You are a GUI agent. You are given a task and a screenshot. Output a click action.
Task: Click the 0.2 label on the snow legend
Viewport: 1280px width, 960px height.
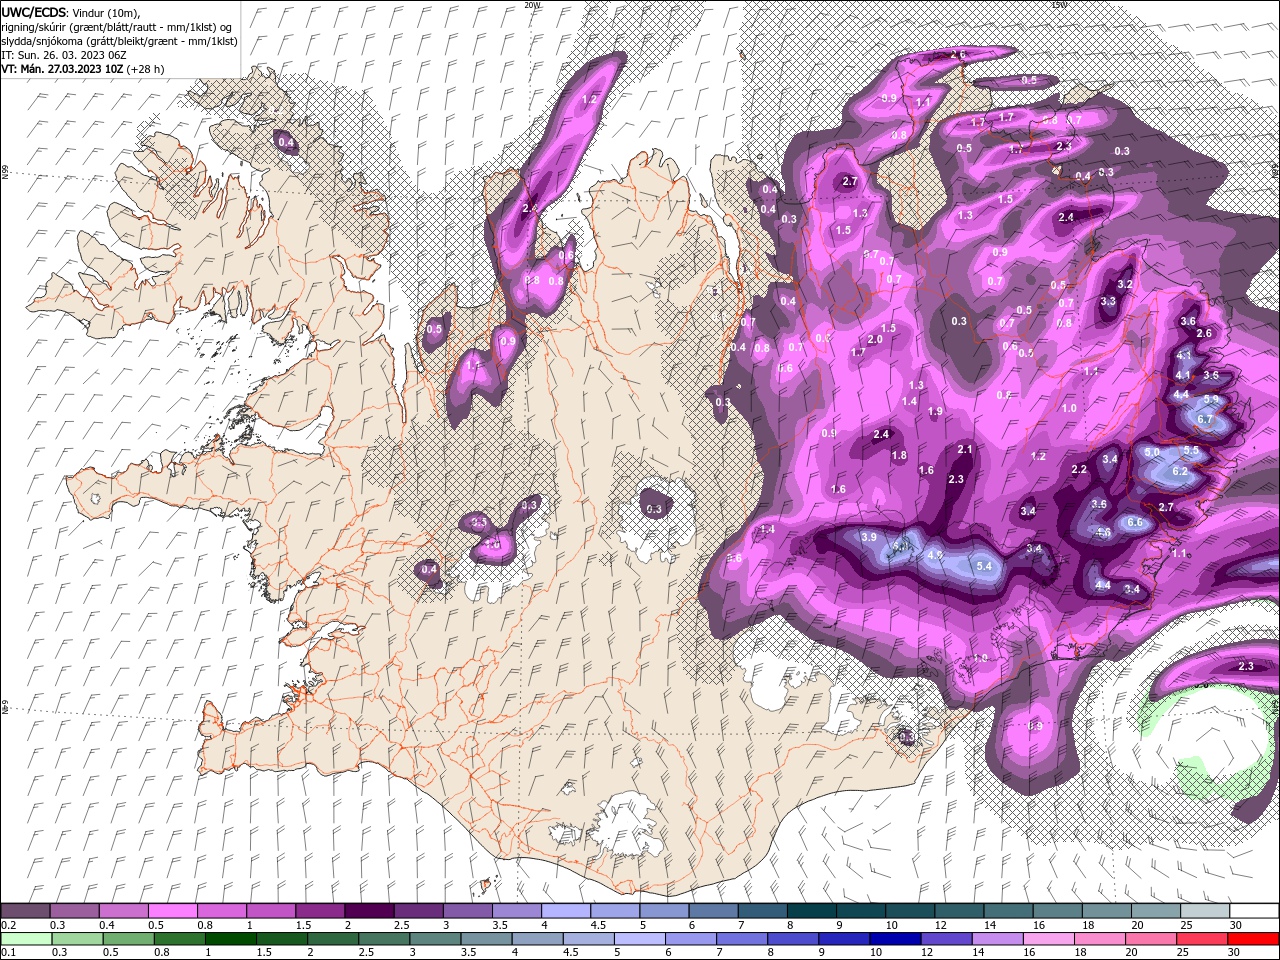(8, 925)
